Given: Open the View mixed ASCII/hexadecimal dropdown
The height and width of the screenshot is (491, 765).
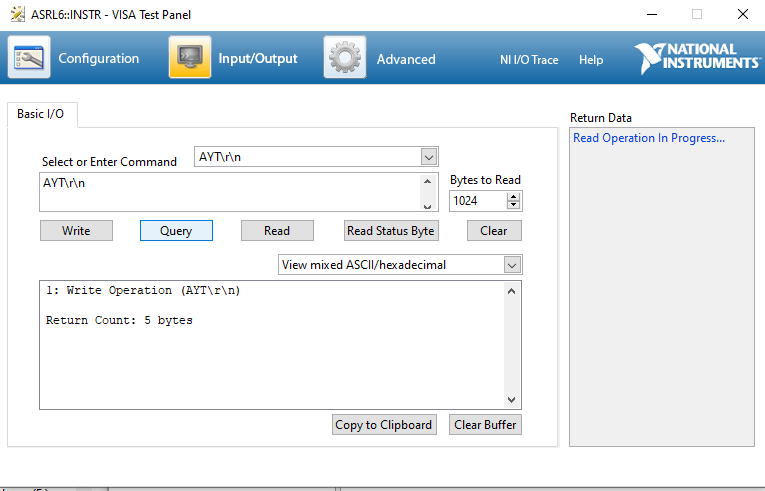Looking at the screenshot, I should coord(513,265).
